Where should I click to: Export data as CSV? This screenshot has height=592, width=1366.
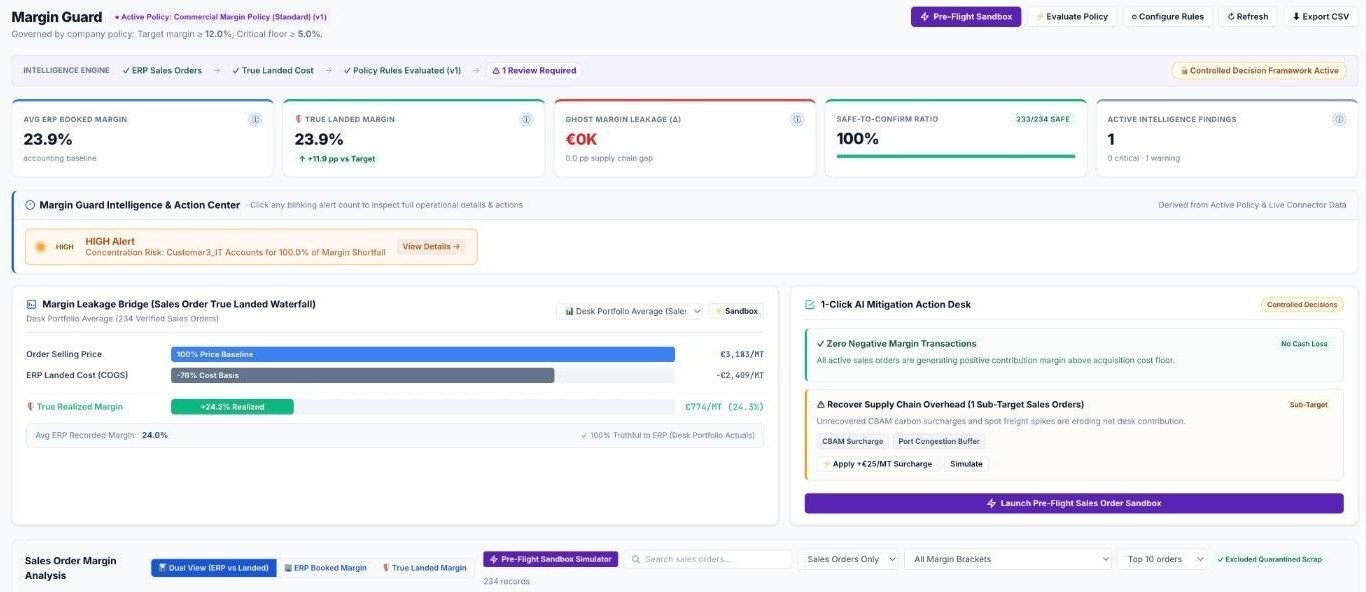[1320, 16]
